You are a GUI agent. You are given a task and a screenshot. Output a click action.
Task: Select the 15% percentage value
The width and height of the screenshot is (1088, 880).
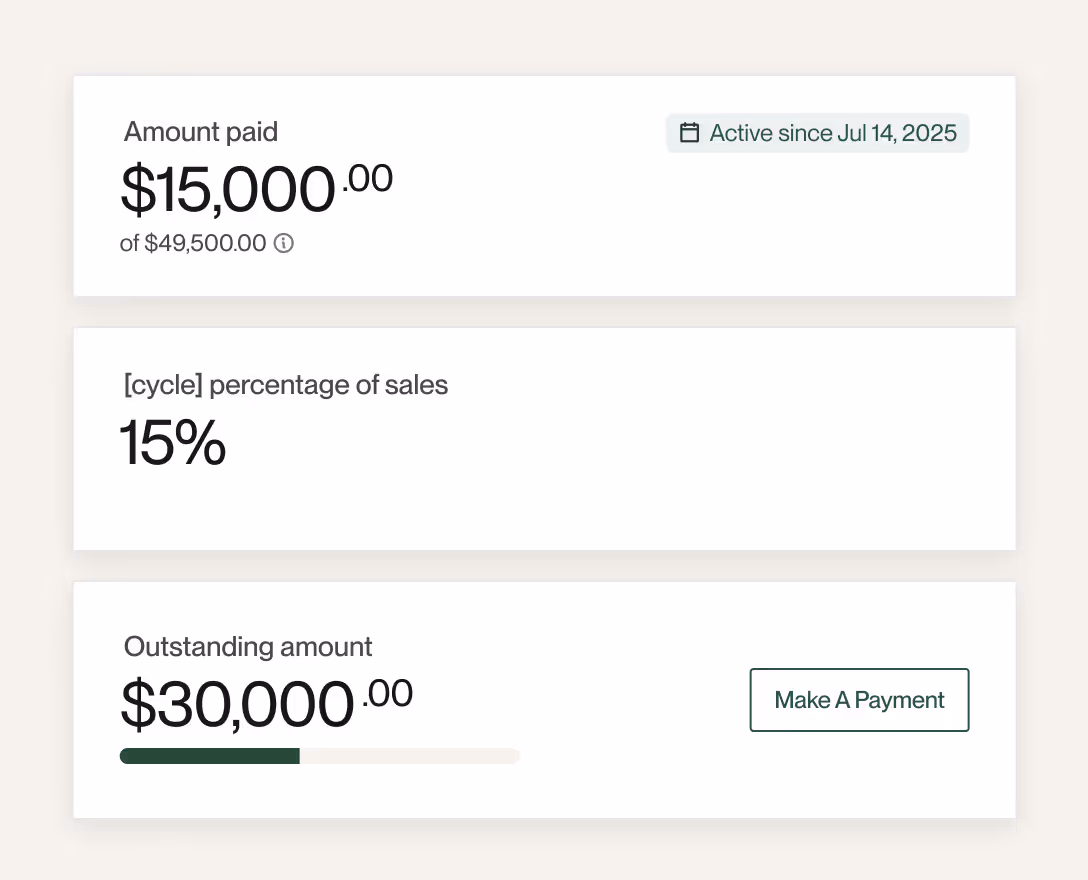[173, 443]
